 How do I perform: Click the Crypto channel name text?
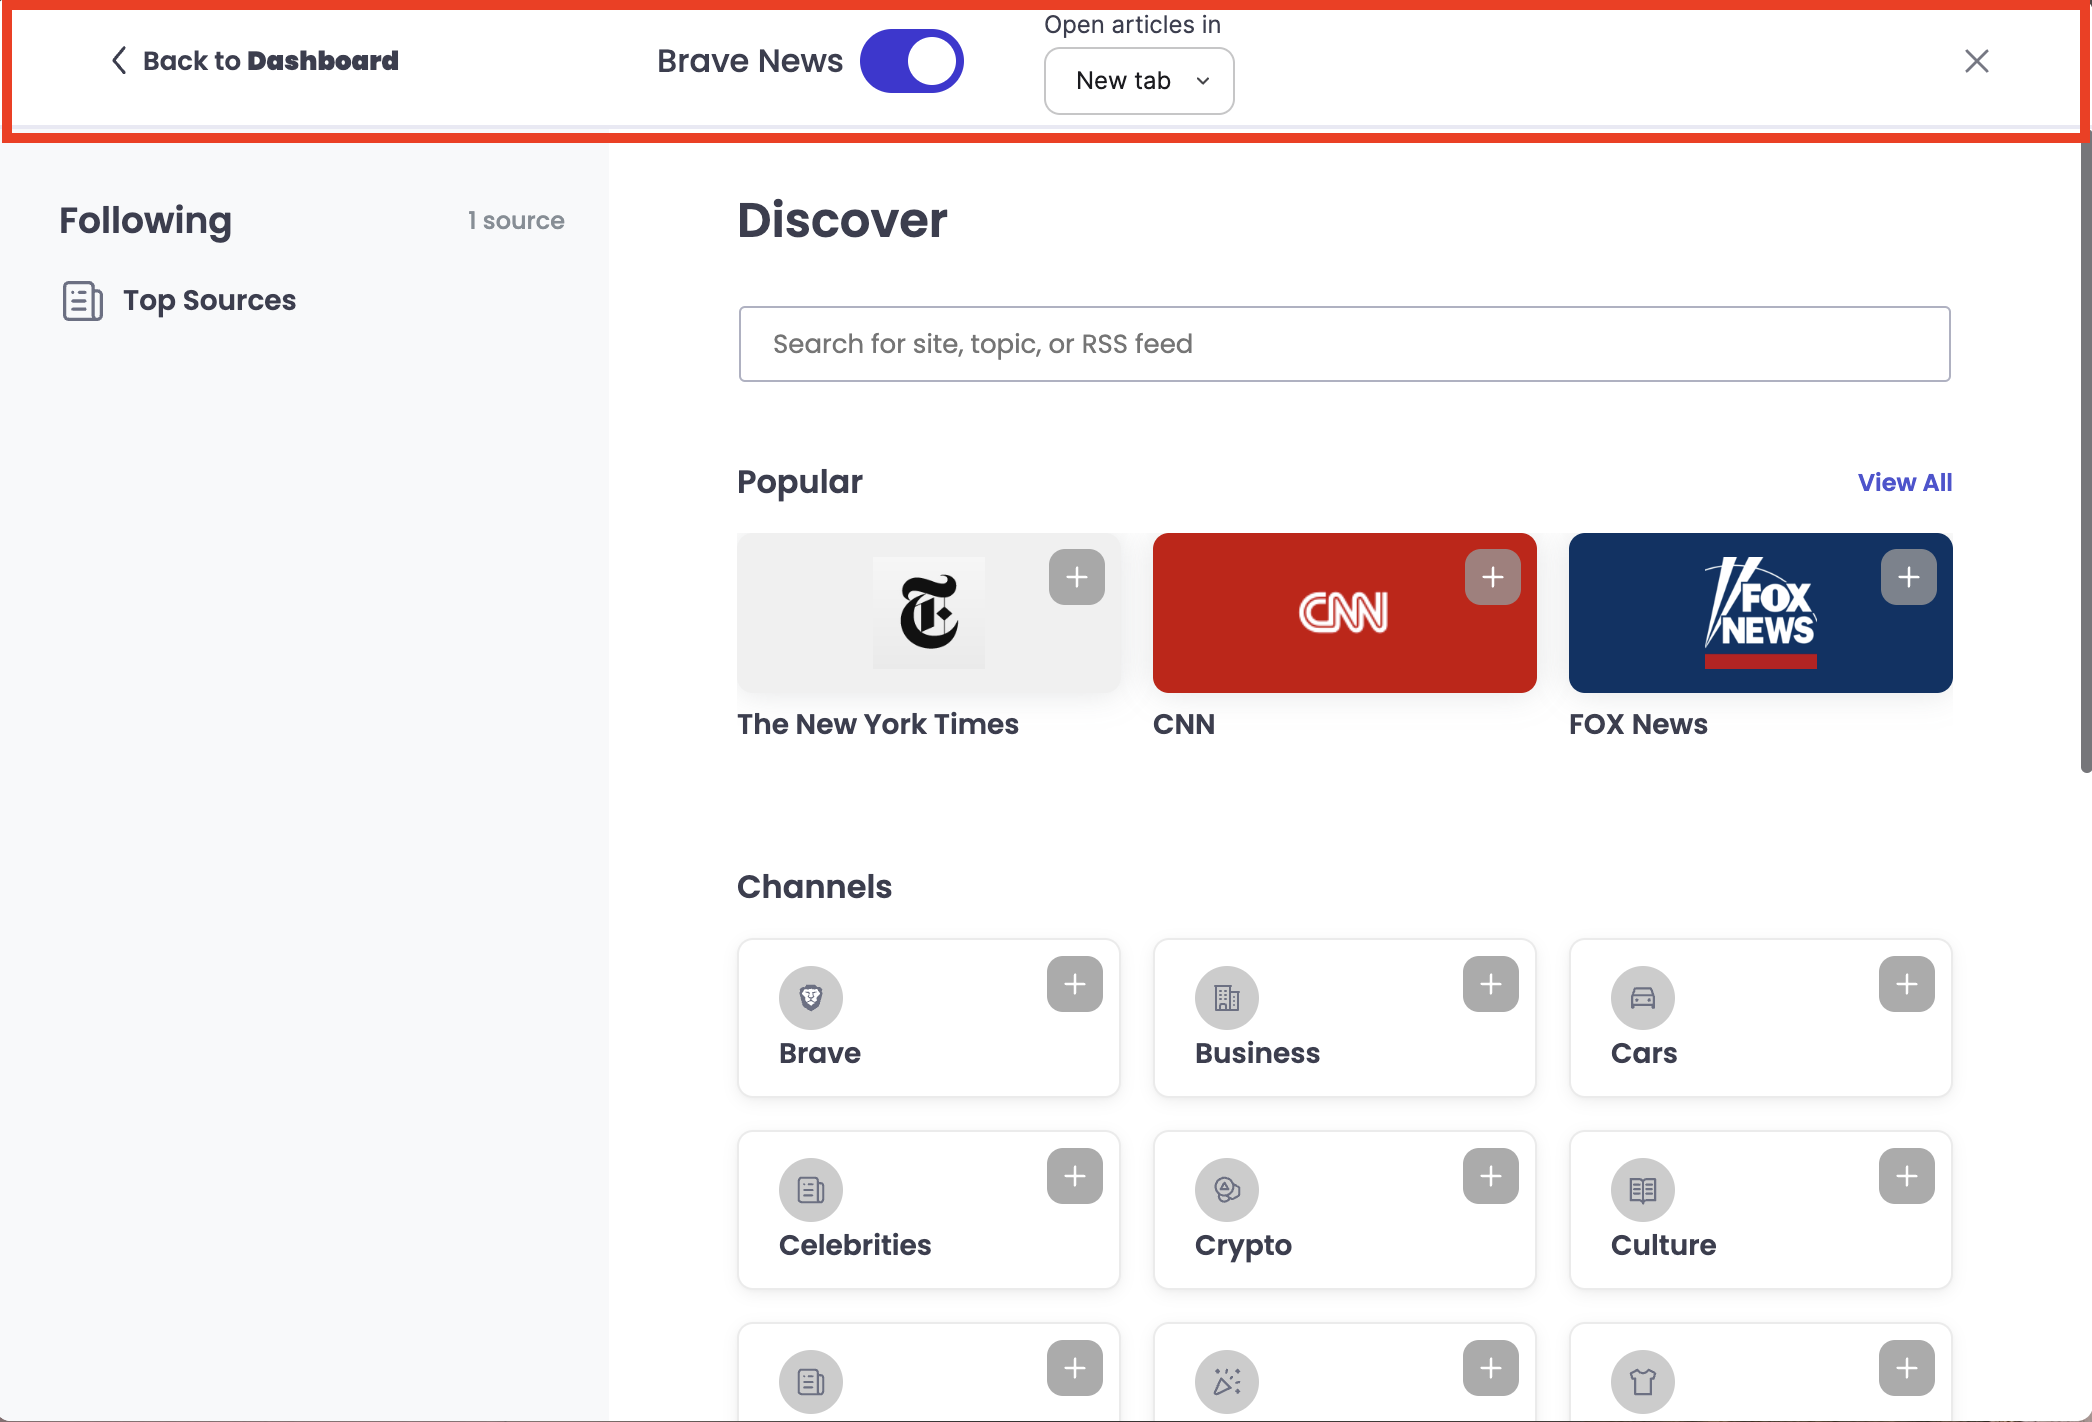click(x=1243, y=1246)
